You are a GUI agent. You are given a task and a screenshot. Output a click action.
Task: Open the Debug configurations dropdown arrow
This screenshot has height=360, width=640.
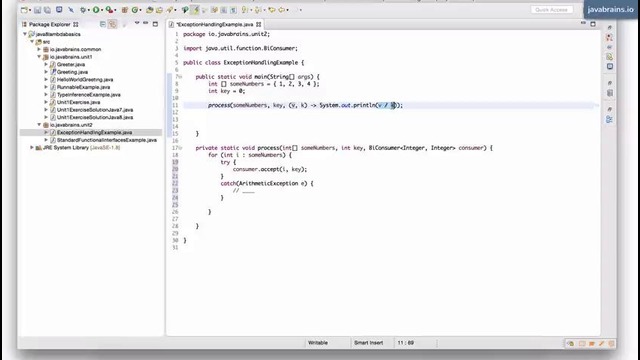pos(88,10)
